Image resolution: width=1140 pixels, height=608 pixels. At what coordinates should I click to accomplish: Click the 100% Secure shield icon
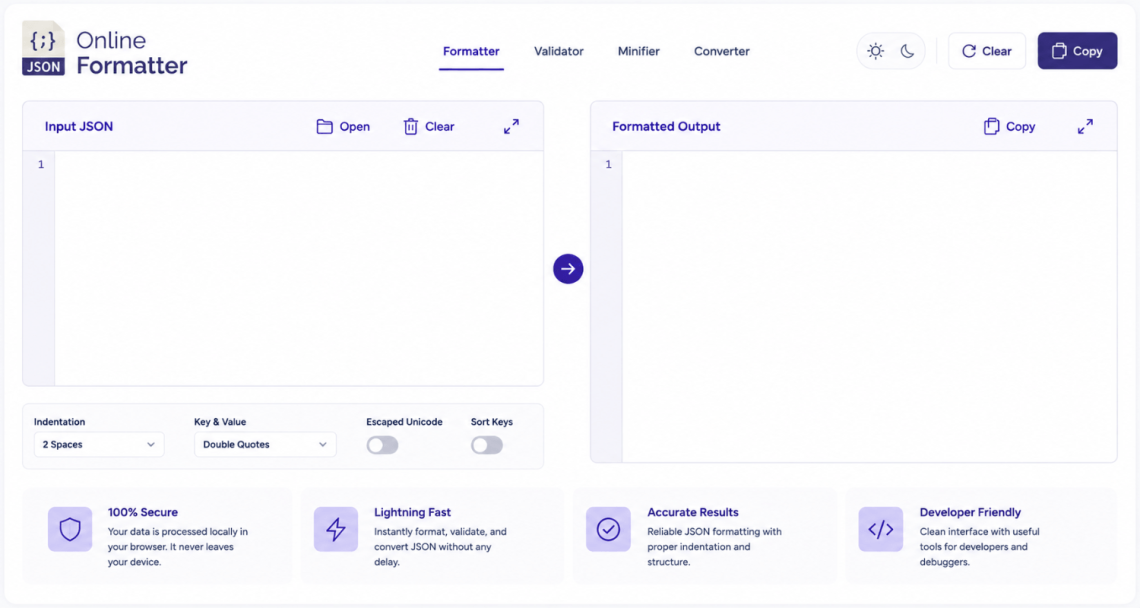click(x=70, y=529)
